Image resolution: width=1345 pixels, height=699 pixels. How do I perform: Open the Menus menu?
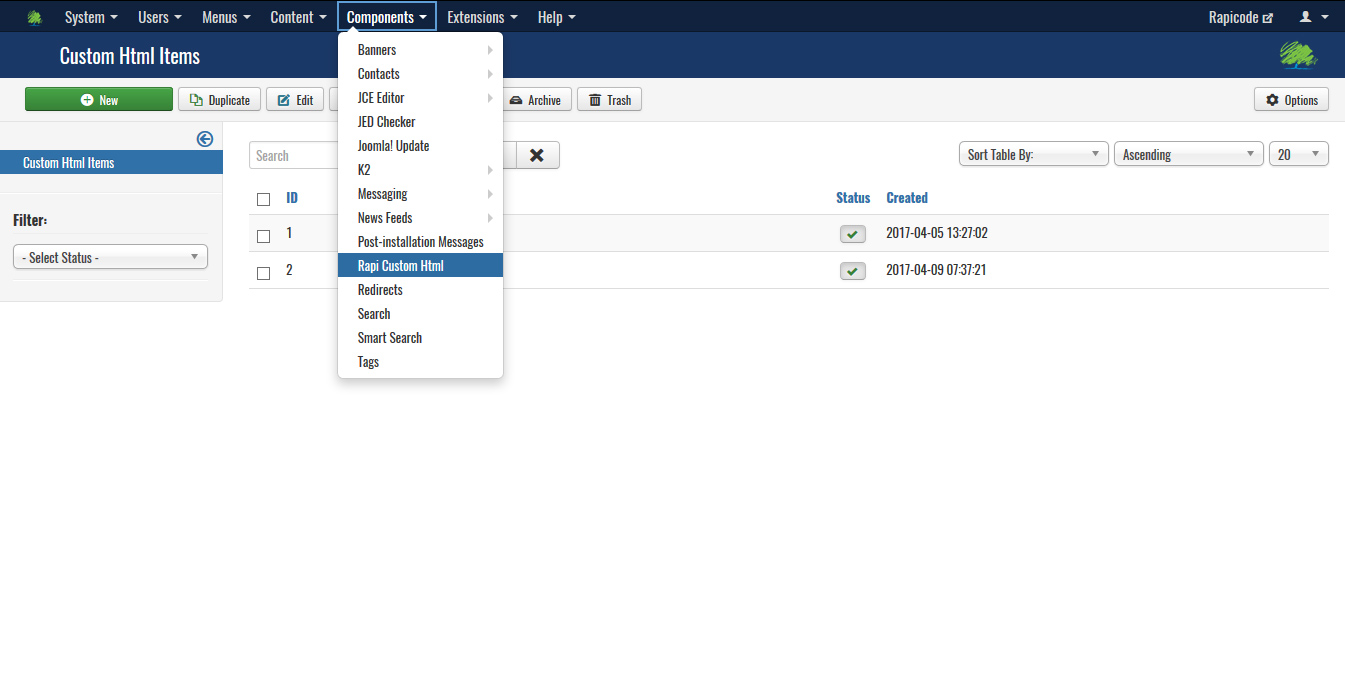tap(226, 17)
